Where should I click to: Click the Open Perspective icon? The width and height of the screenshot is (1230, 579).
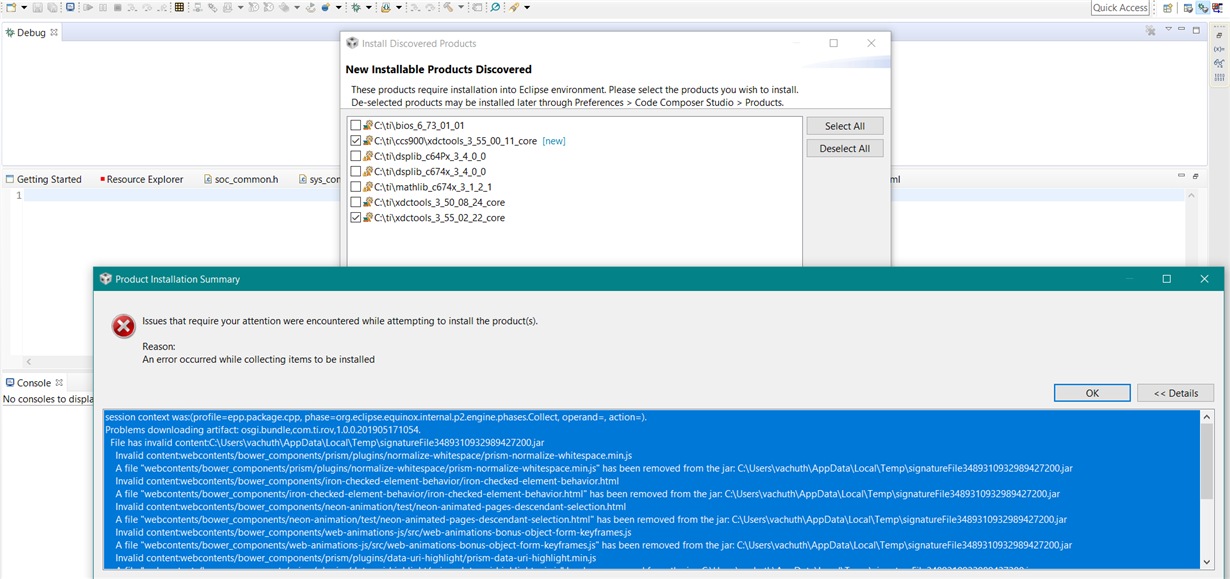[1167, 8]
